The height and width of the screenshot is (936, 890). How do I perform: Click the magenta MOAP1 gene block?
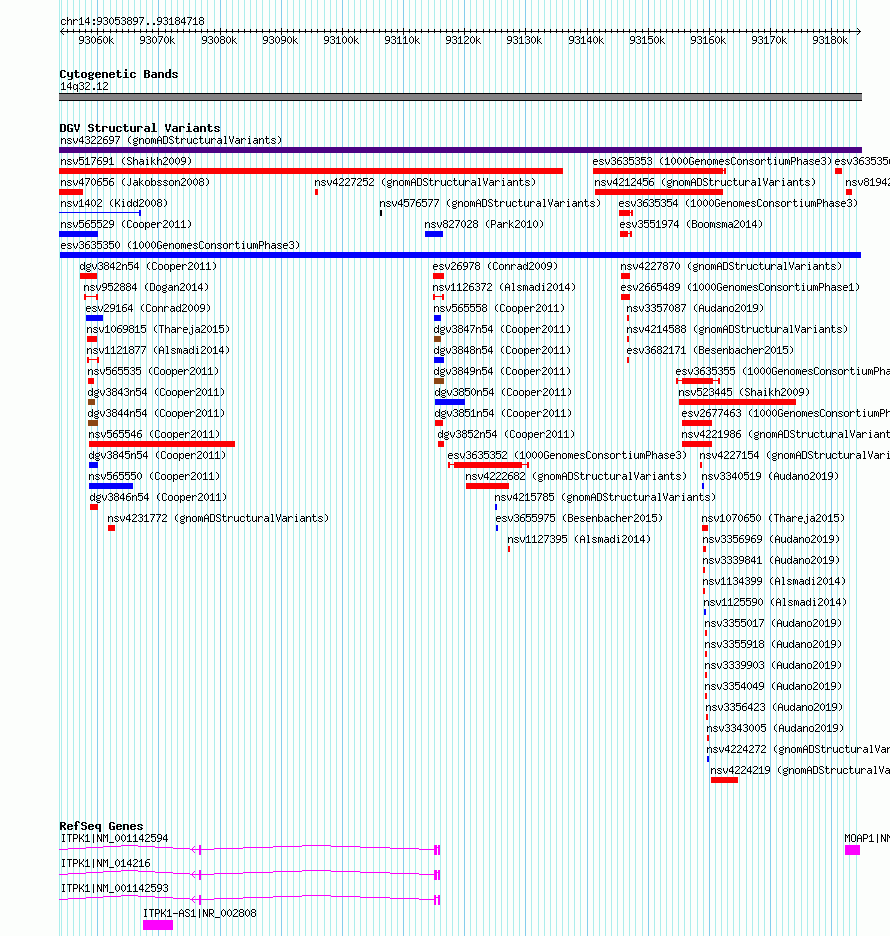pos(852,850)
